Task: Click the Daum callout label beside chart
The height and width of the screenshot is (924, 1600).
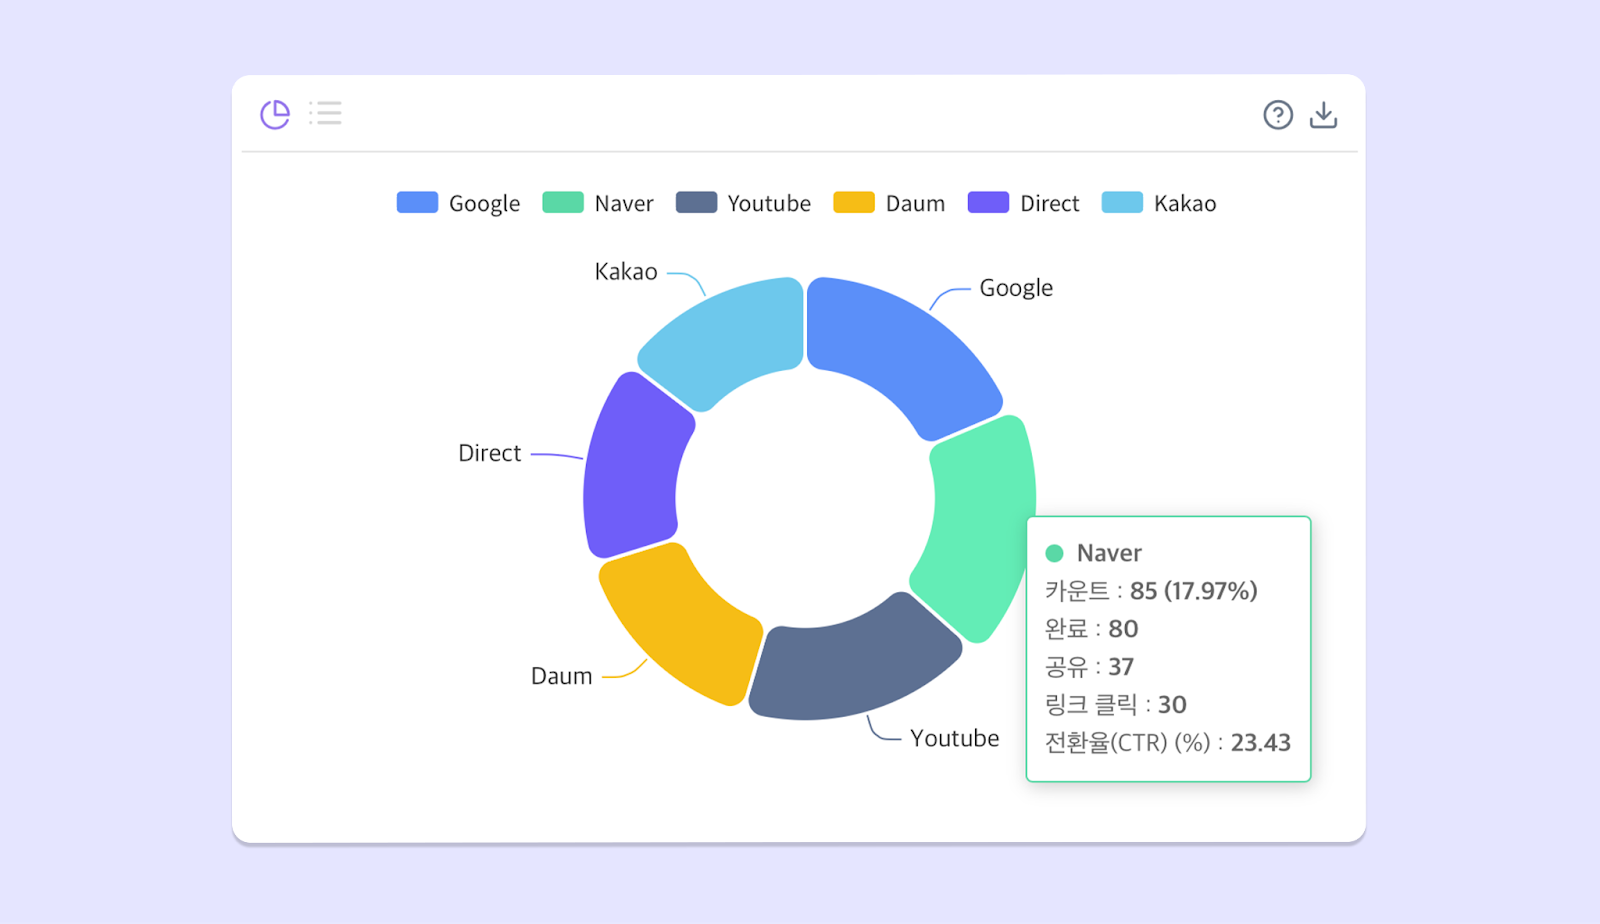Action: click(x=561, y=676)
